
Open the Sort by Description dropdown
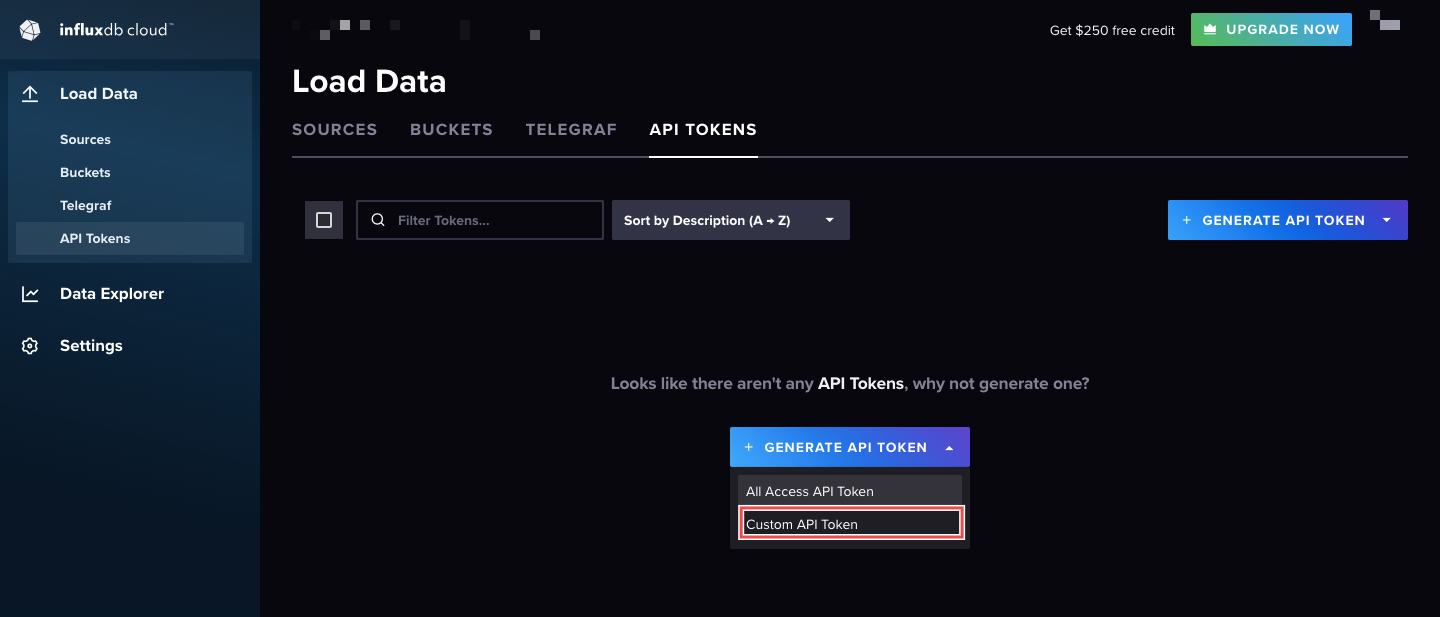tap(730, 220)
